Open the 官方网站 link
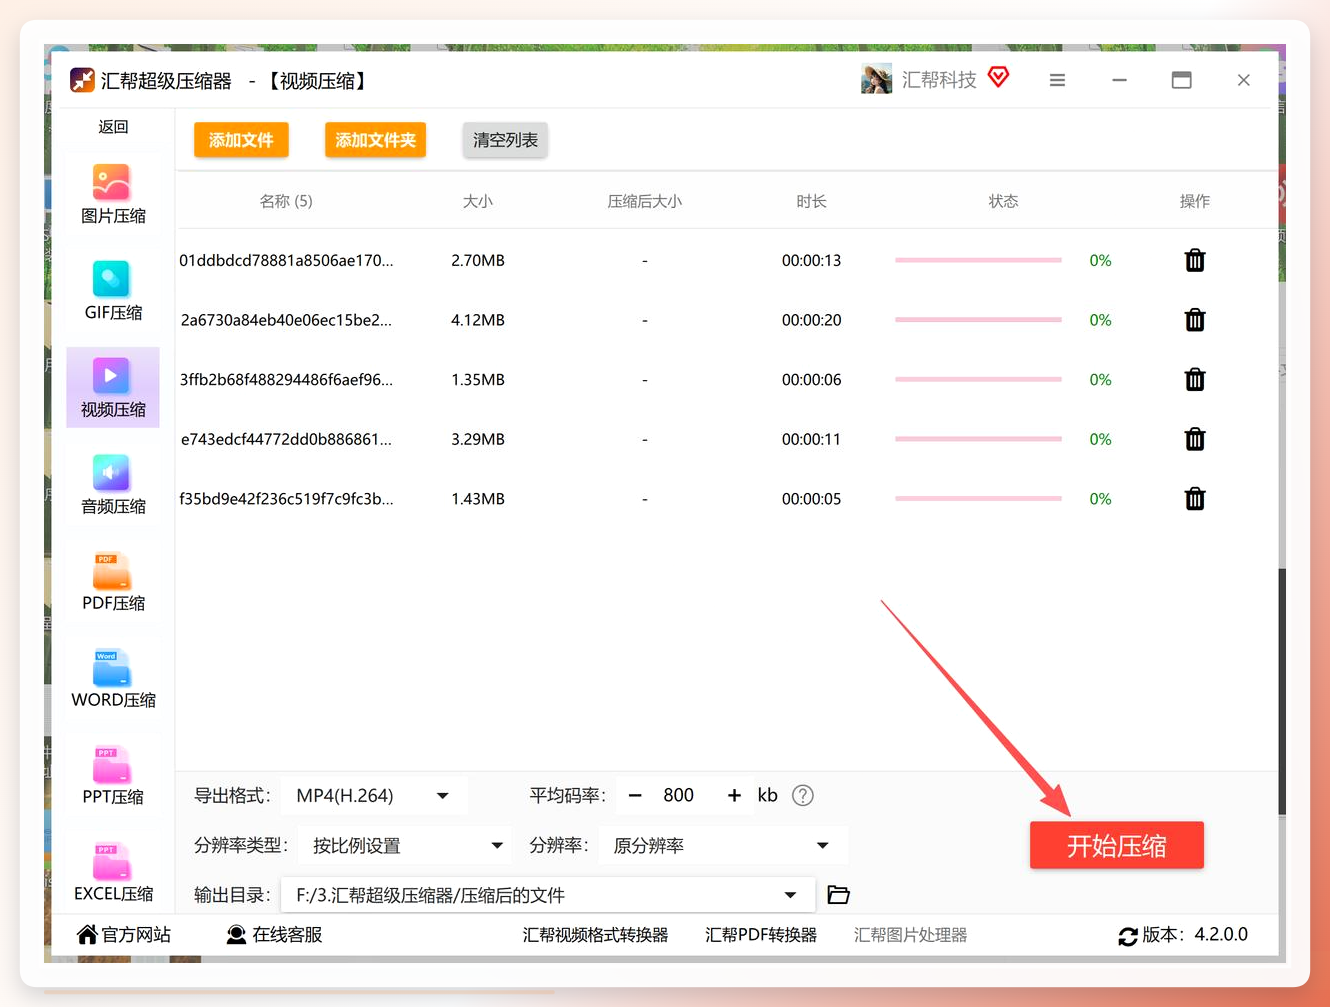This screenshot has width=1330, height=1007. (x=124, y=935)
